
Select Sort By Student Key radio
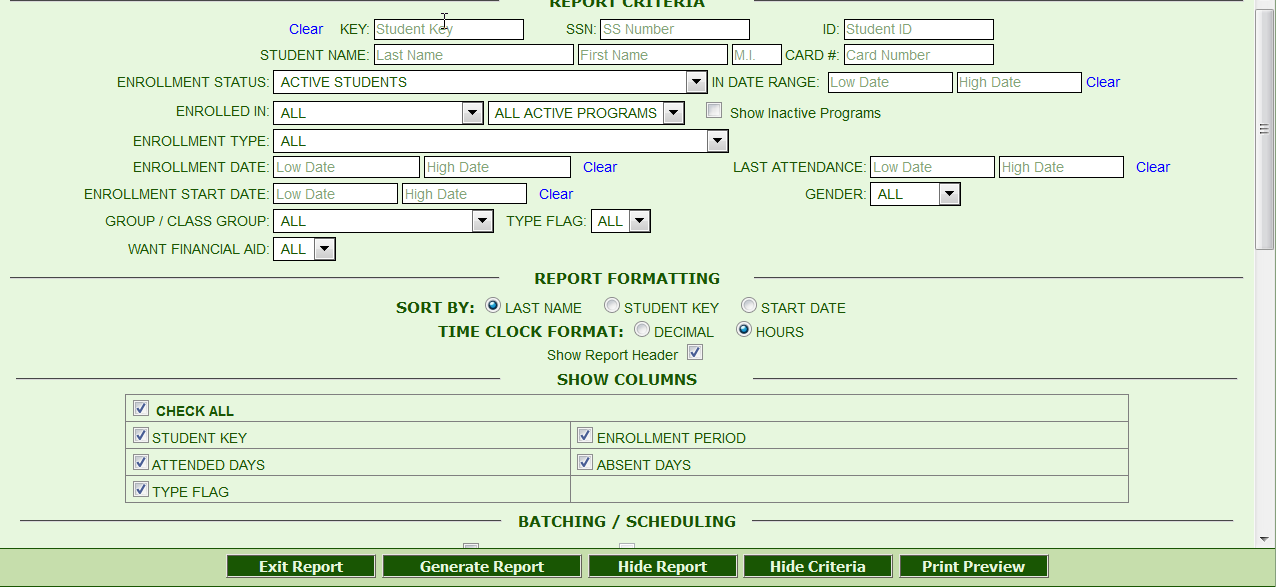pyautogui.click(x=612, y=305)
